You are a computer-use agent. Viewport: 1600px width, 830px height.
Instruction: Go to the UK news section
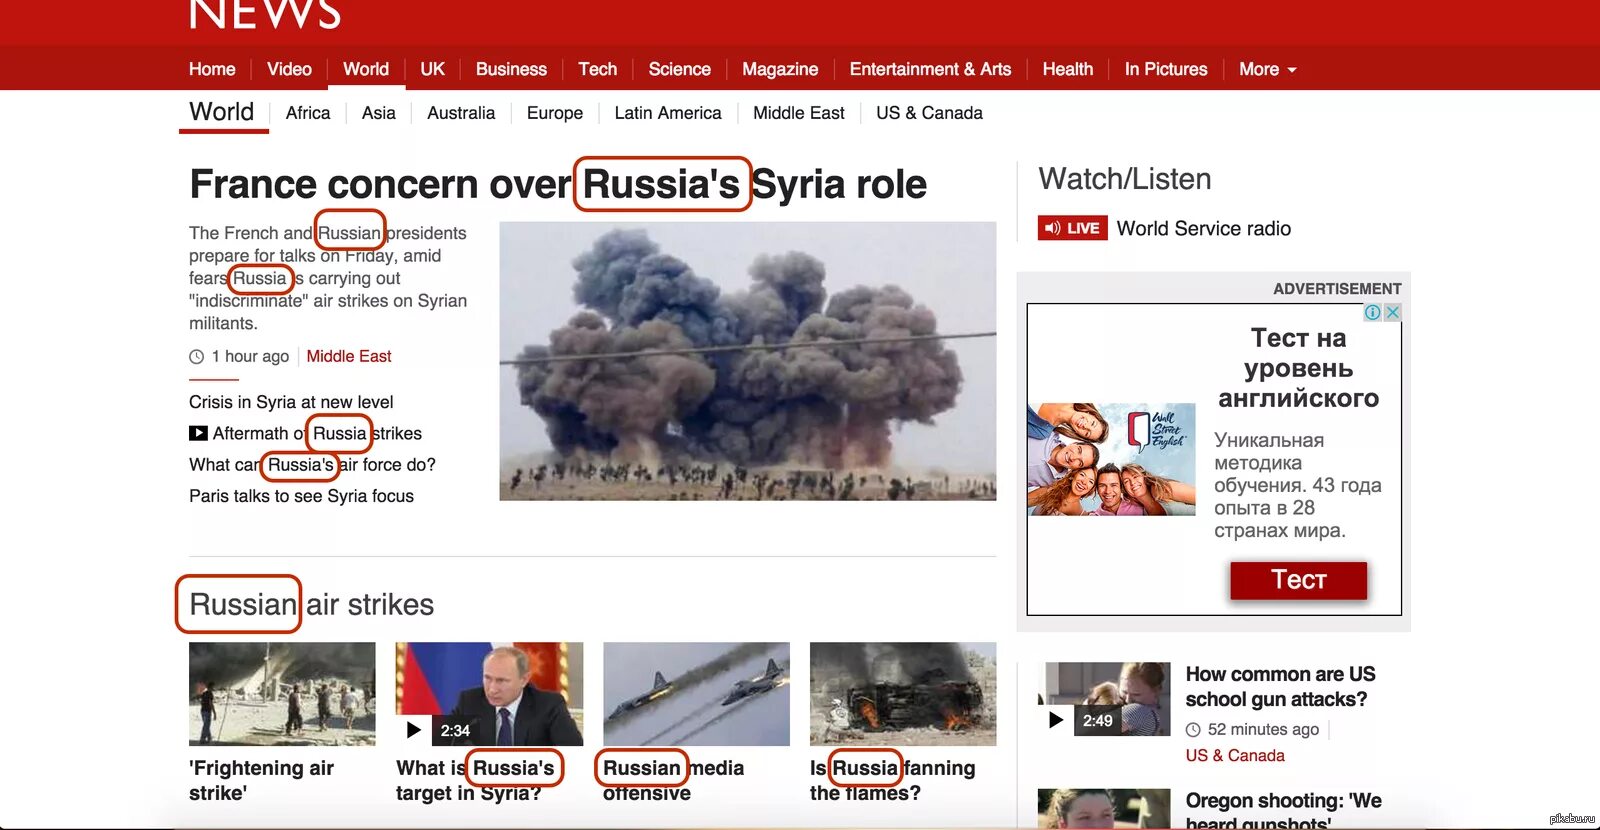click(x=432, y=69)
